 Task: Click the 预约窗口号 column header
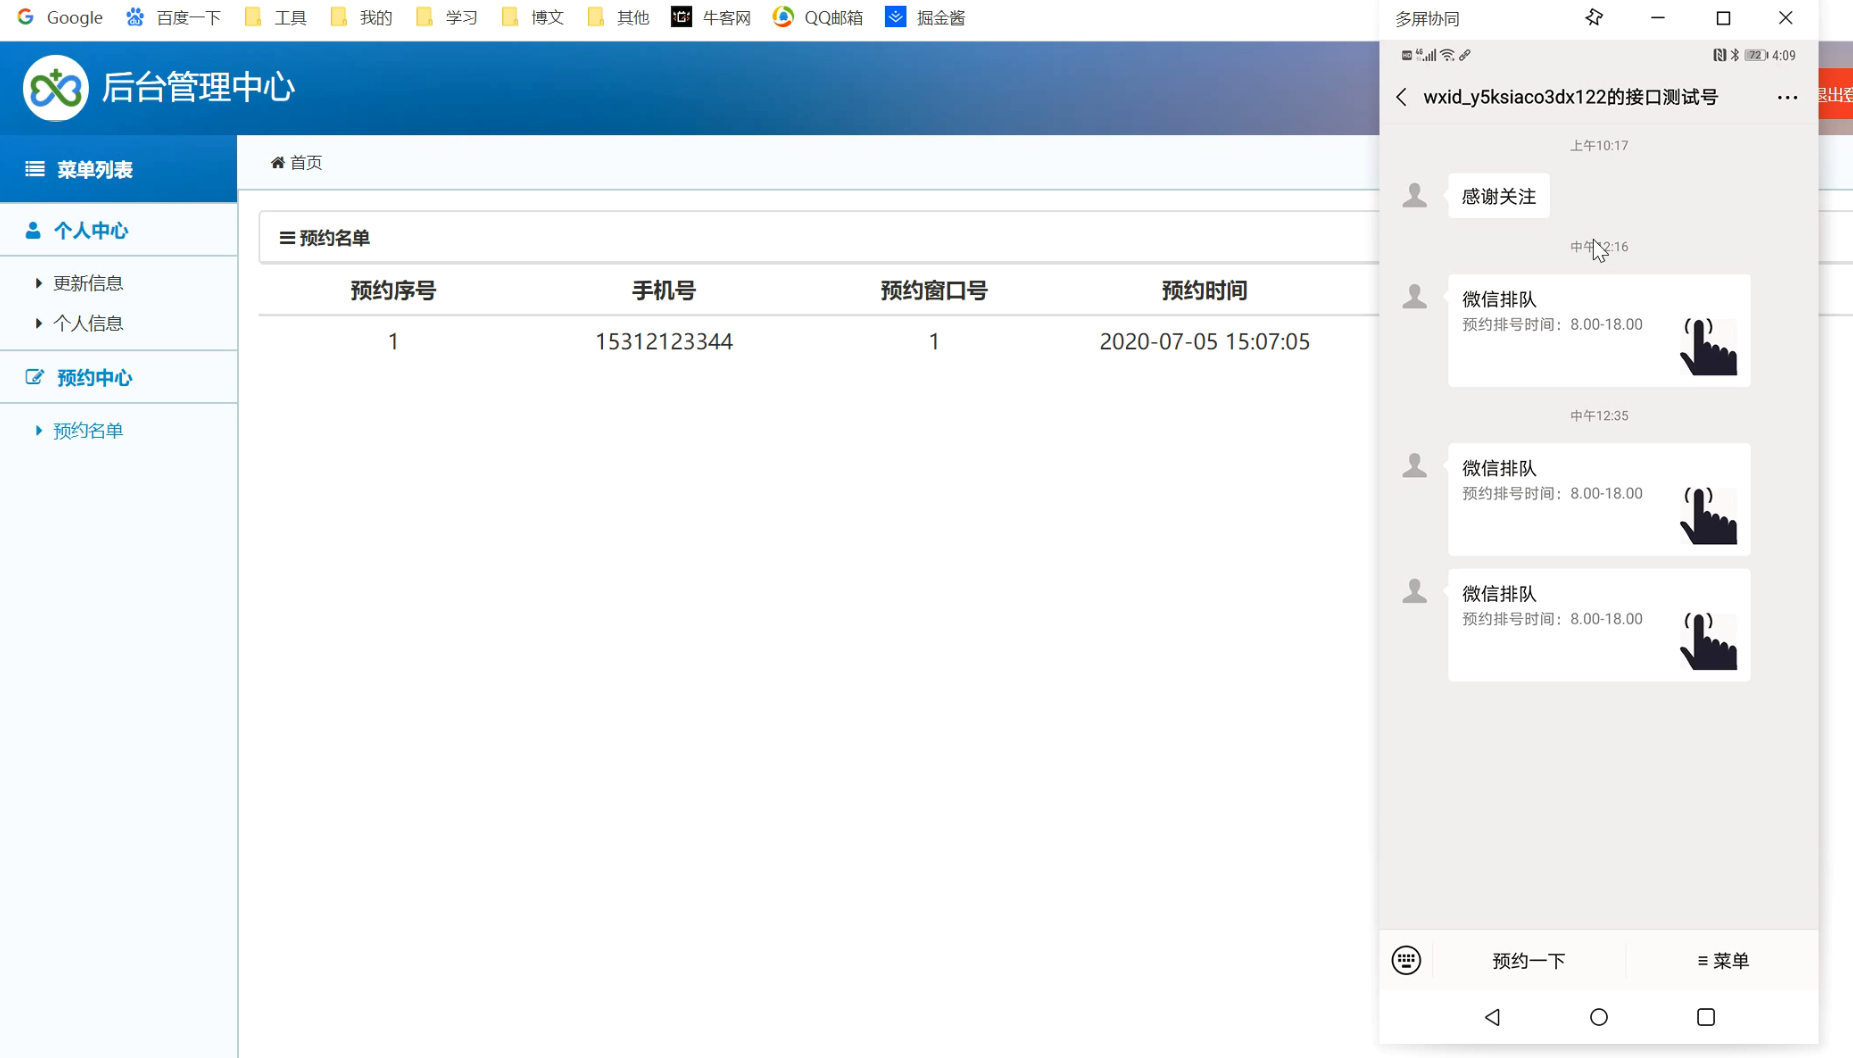[934, 290]
